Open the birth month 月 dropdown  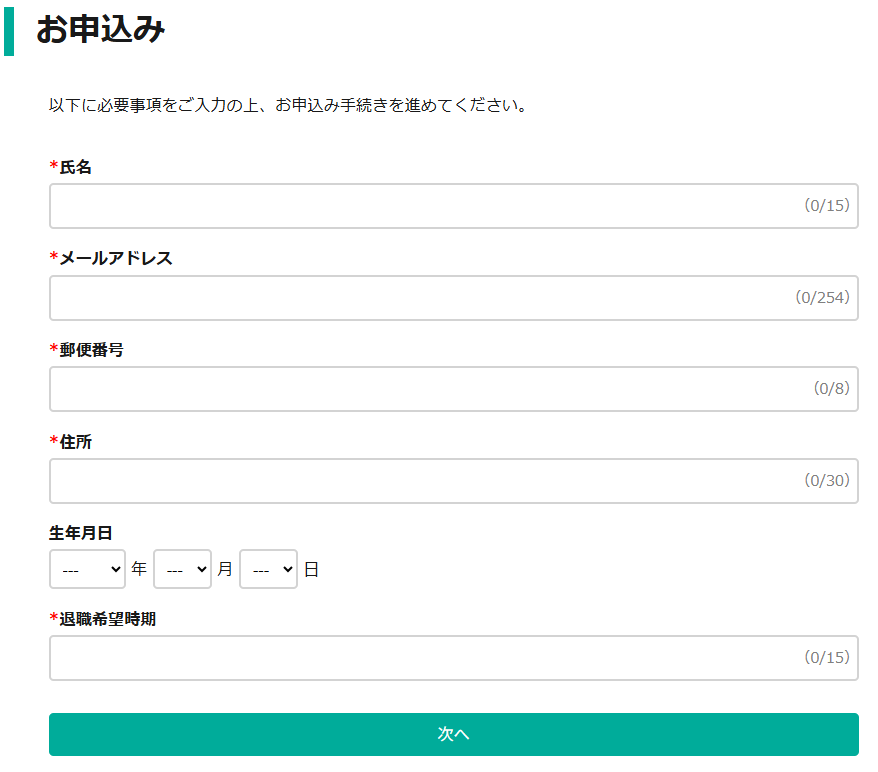183,569
